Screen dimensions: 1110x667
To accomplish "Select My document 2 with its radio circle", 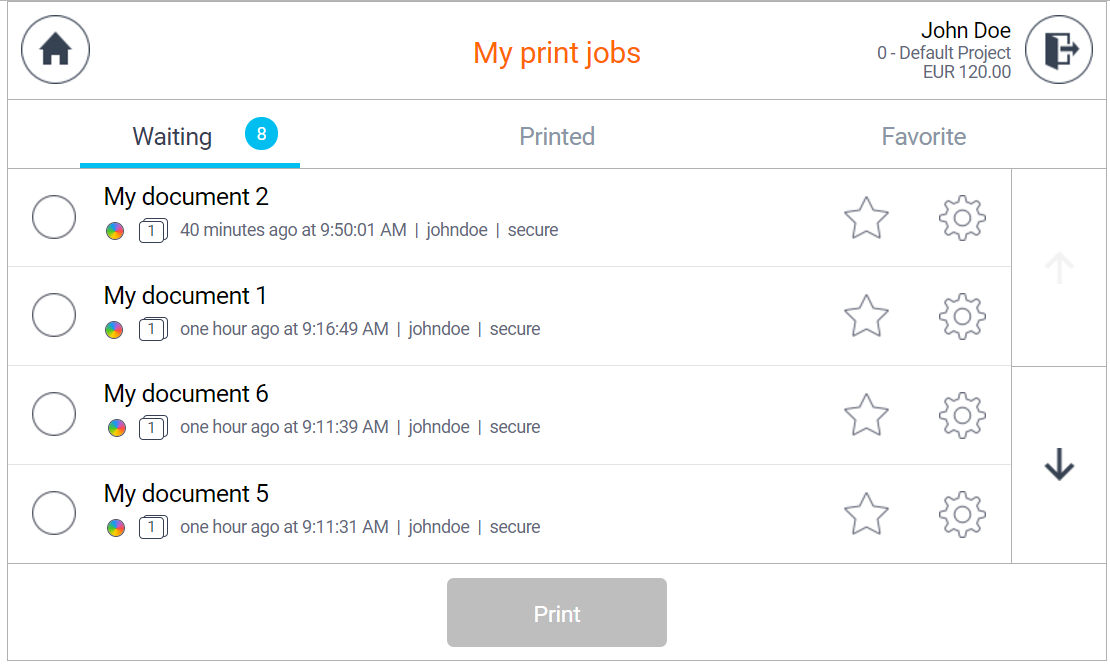I will click(x=53, y=217).
